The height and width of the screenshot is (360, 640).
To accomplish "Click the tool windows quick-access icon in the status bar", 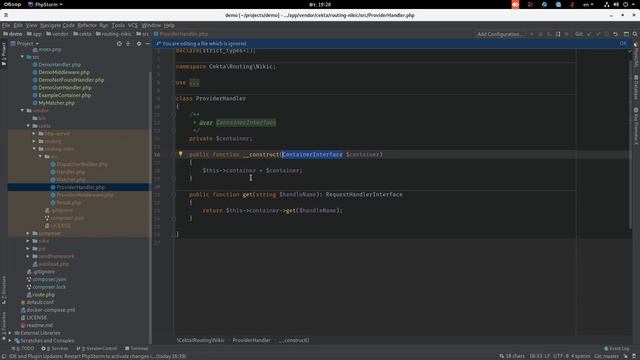I will [4, 356].
